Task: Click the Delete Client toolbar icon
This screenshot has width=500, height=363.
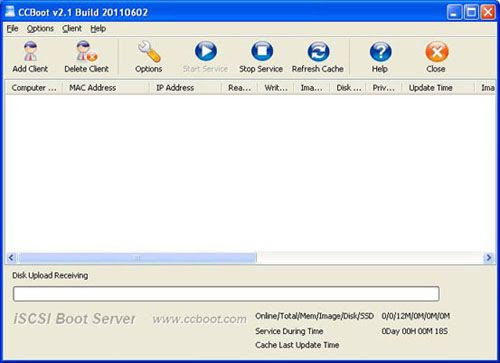Action: point(86,52)
